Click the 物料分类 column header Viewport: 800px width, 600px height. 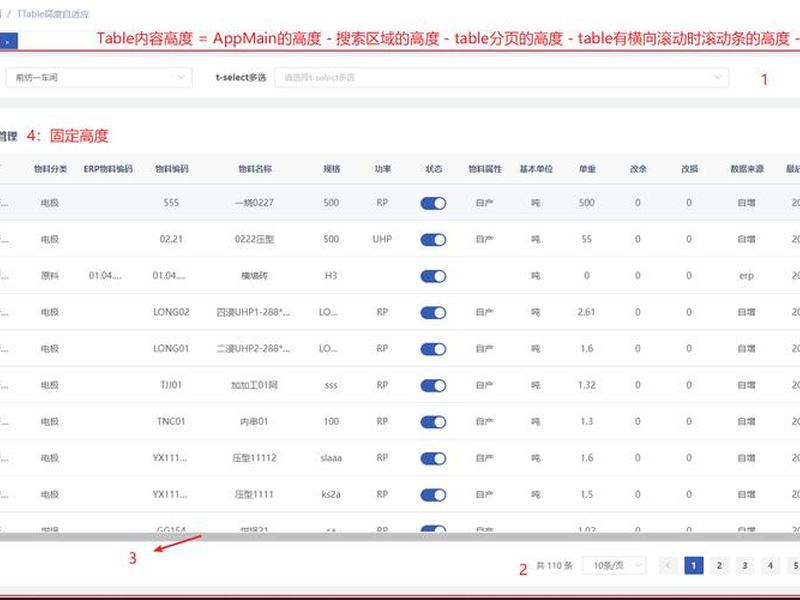[x=50, y=169]
